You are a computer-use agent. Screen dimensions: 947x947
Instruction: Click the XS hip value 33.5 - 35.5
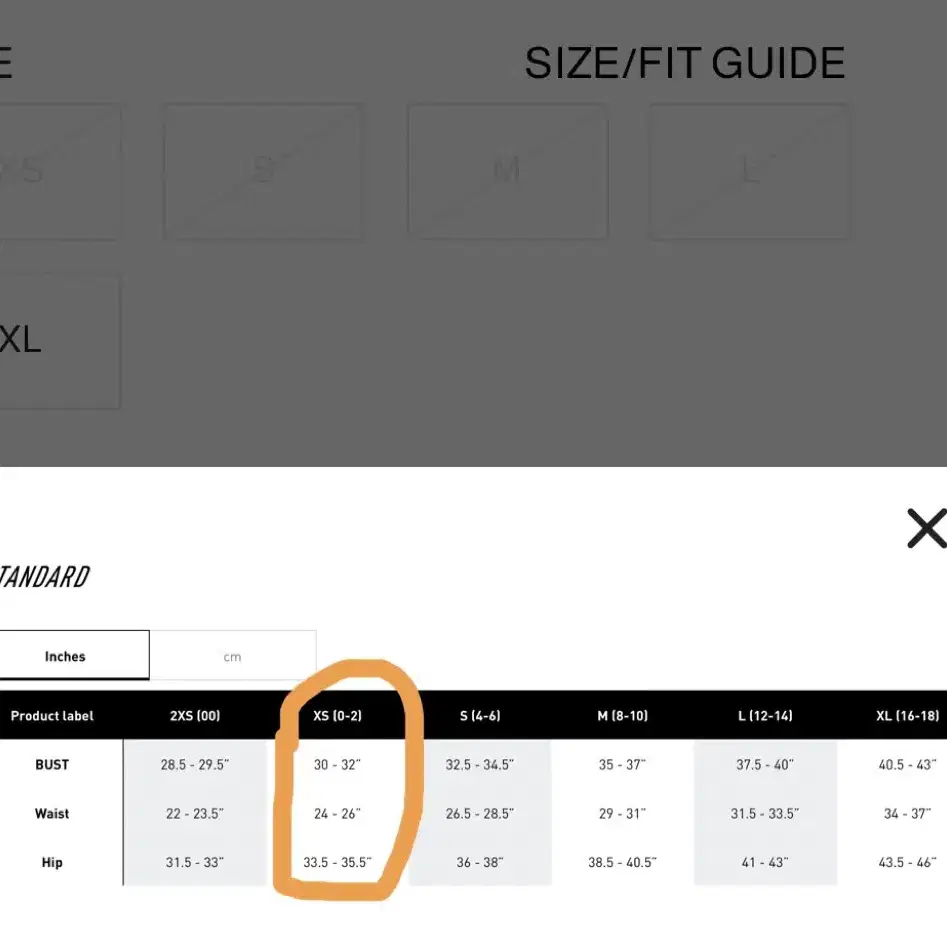click(337, 862)
